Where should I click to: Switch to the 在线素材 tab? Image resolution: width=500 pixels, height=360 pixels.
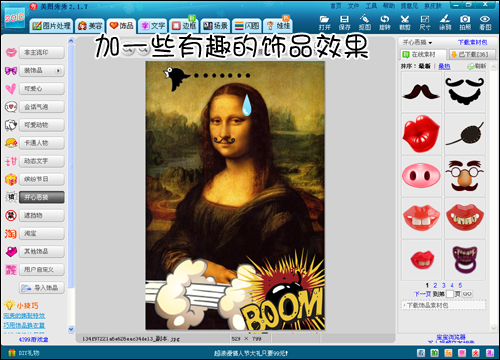[423, 54]
